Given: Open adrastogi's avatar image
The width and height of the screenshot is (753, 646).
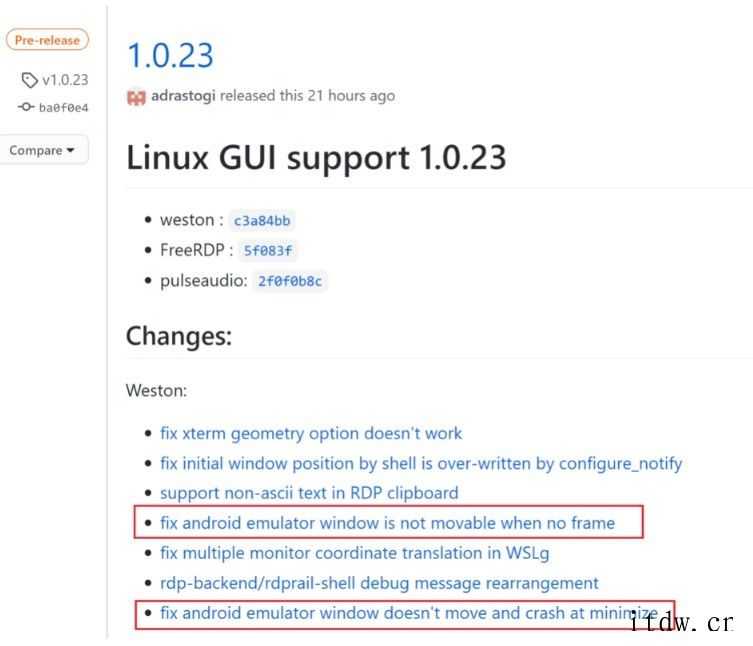Looking at the screenshot, I should click(x=136, y=97).
